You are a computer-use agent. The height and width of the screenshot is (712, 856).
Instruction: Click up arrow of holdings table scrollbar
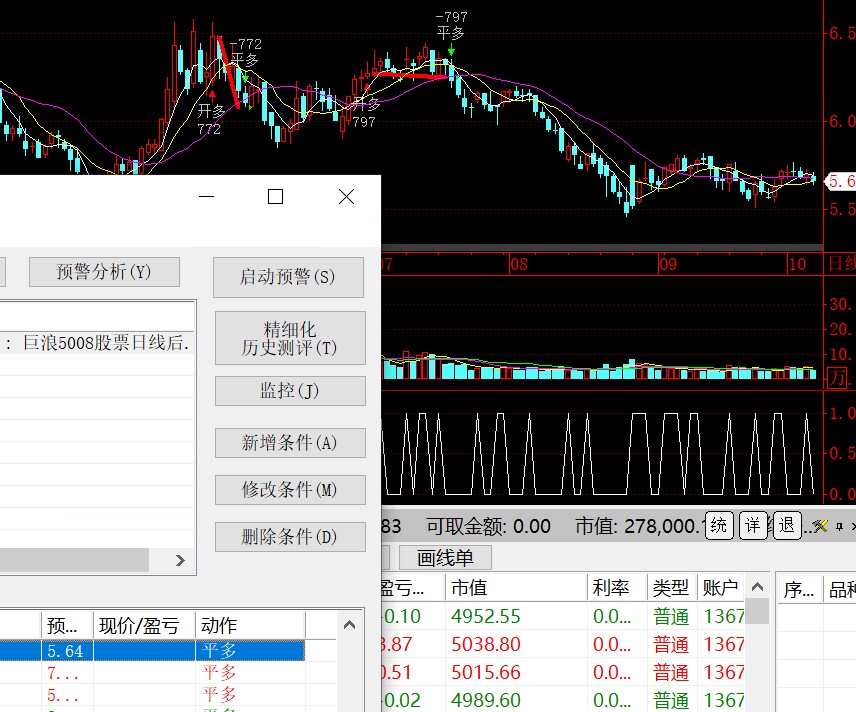tap(757, 587)
